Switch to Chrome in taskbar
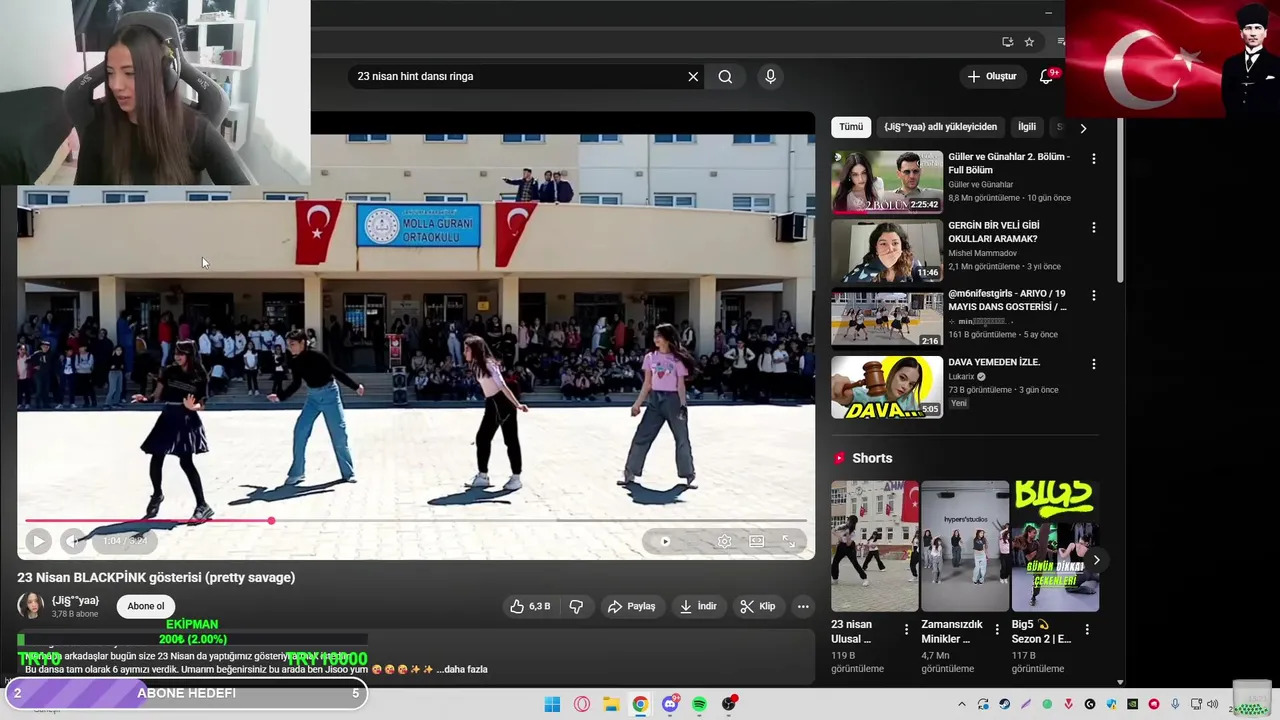 tap(640, 704)
